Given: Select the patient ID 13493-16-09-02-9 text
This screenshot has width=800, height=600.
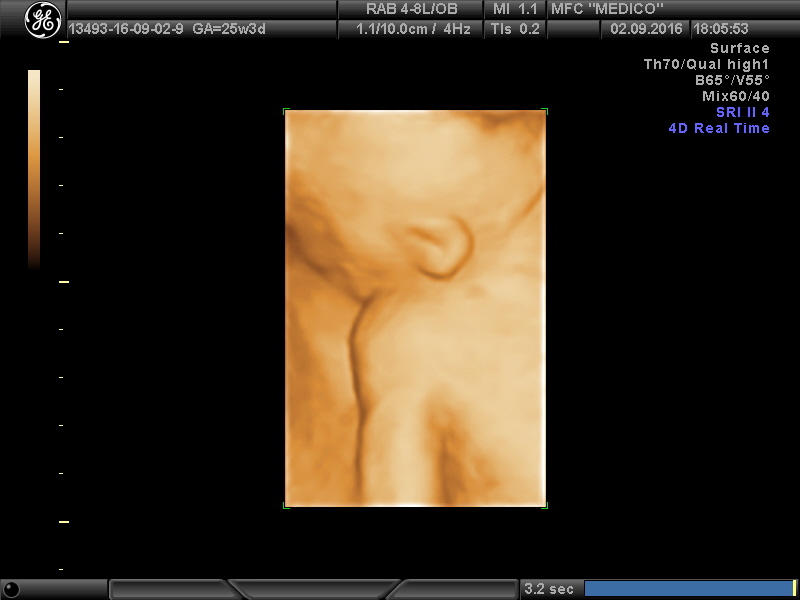Looking at the screenshot, I should tap(126, 29).
